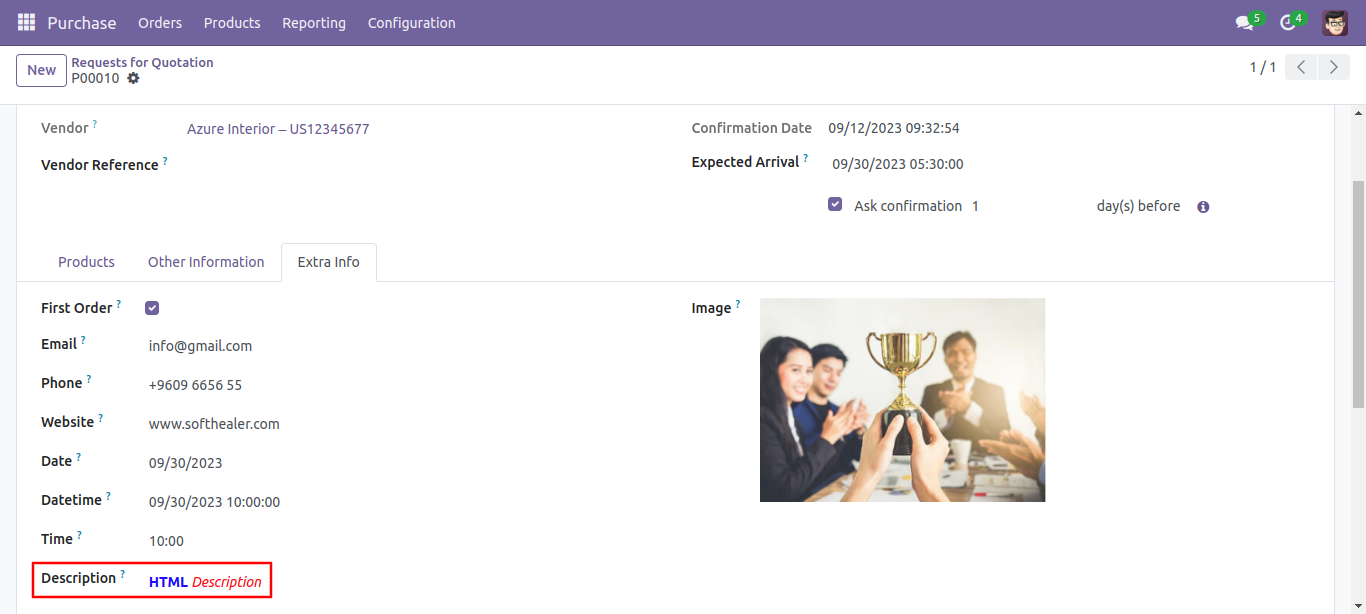
Task: Select the Extra Info tab
Action: (329, 262)
